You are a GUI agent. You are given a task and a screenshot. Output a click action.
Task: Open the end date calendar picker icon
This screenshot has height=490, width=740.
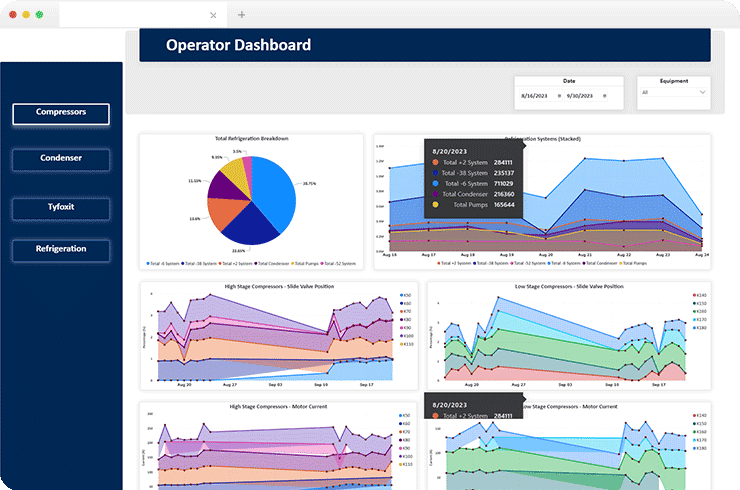pos(603,95)
